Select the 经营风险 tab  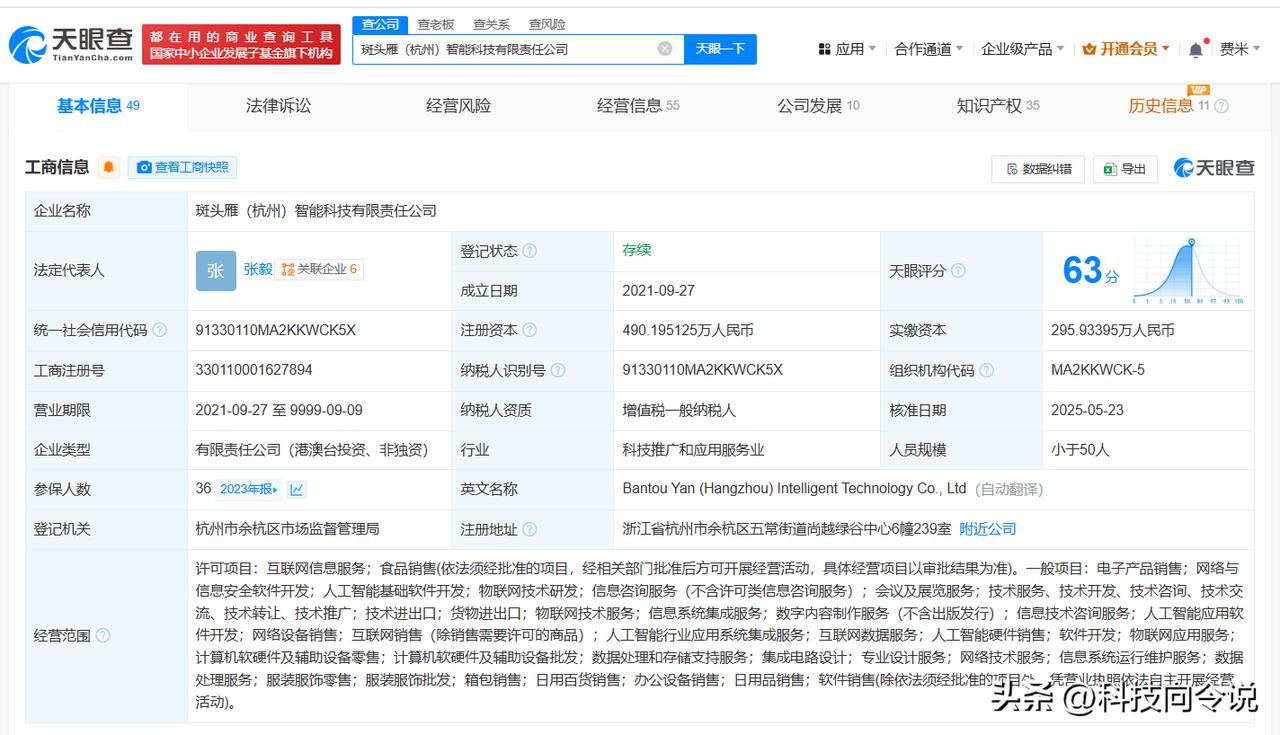tap(458, 106)
